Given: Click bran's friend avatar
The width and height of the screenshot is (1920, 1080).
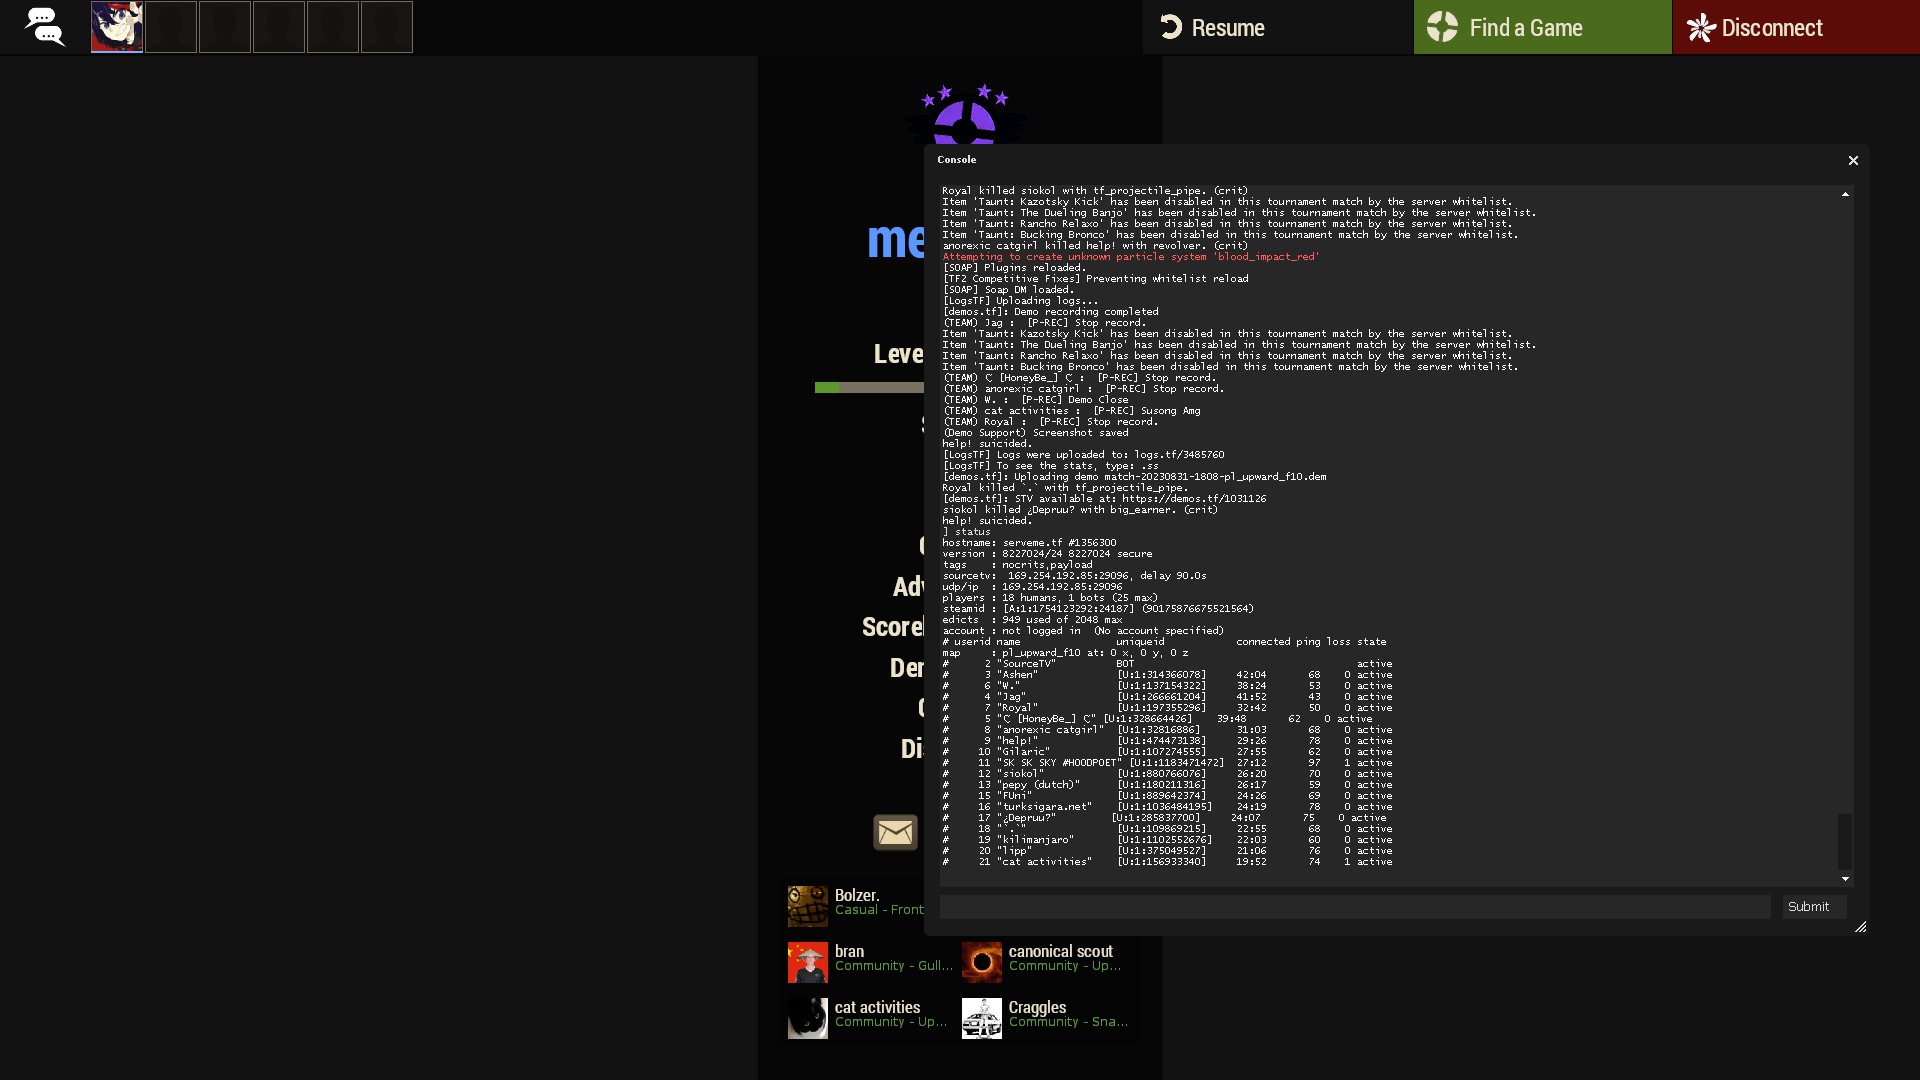Looking at the screenshot, I should click(x=807, y=962).
